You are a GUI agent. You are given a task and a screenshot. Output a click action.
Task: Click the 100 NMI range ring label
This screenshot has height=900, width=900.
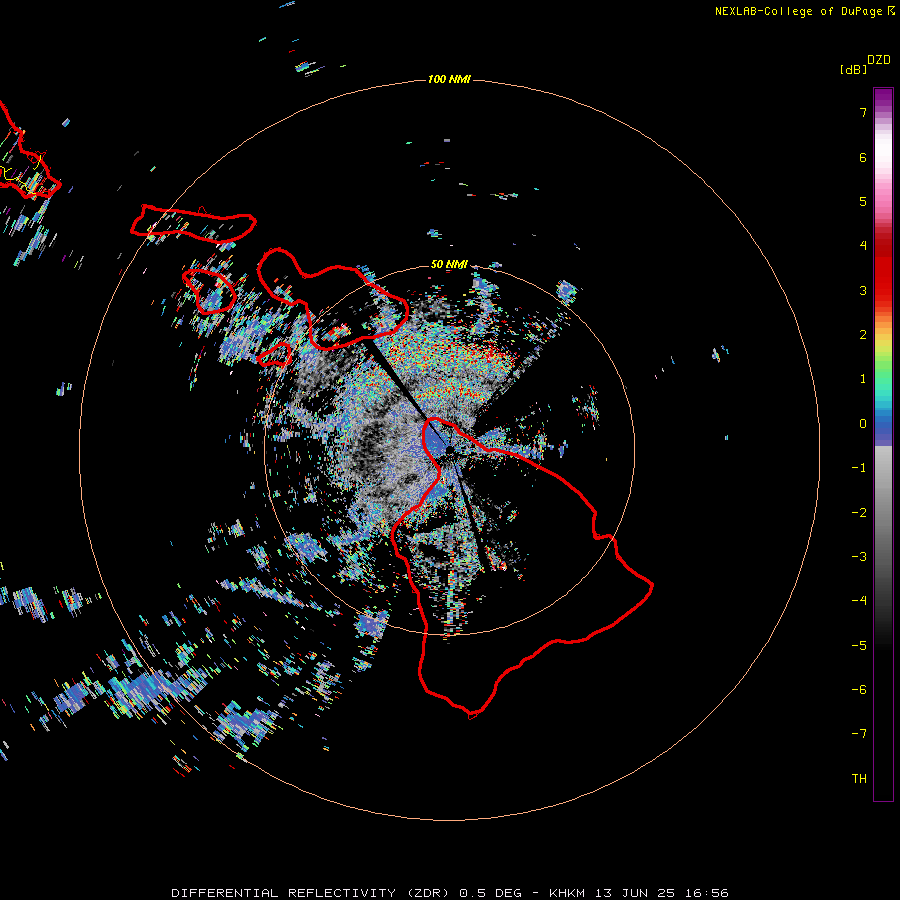tap(449, 79)
